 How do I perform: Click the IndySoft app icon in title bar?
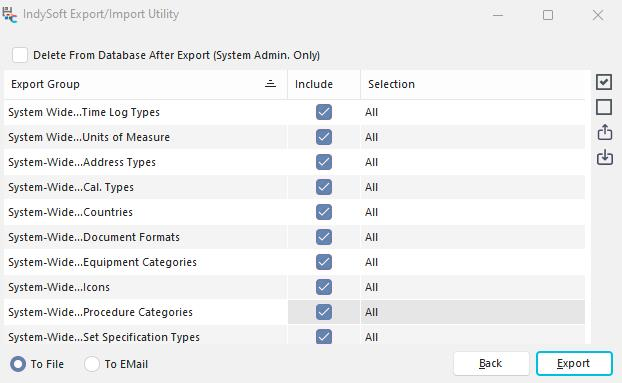point(10,15)
